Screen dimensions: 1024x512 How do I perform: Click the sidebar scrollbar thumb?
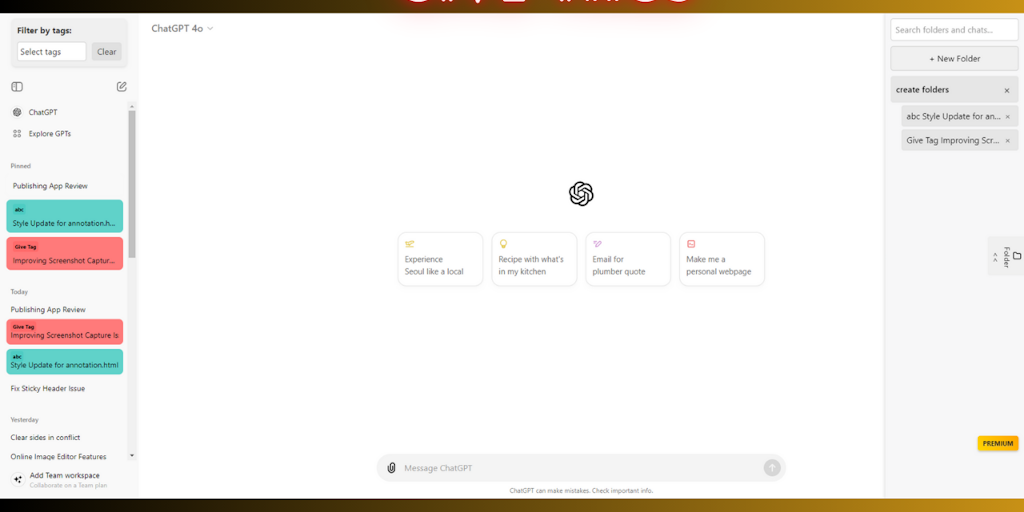click(132, 184)
